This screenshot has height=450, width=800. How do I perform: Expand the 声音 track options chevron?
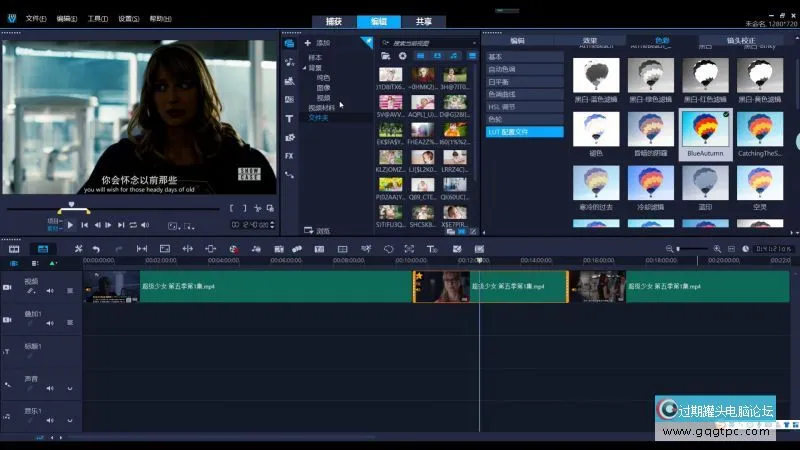[70, 388]
